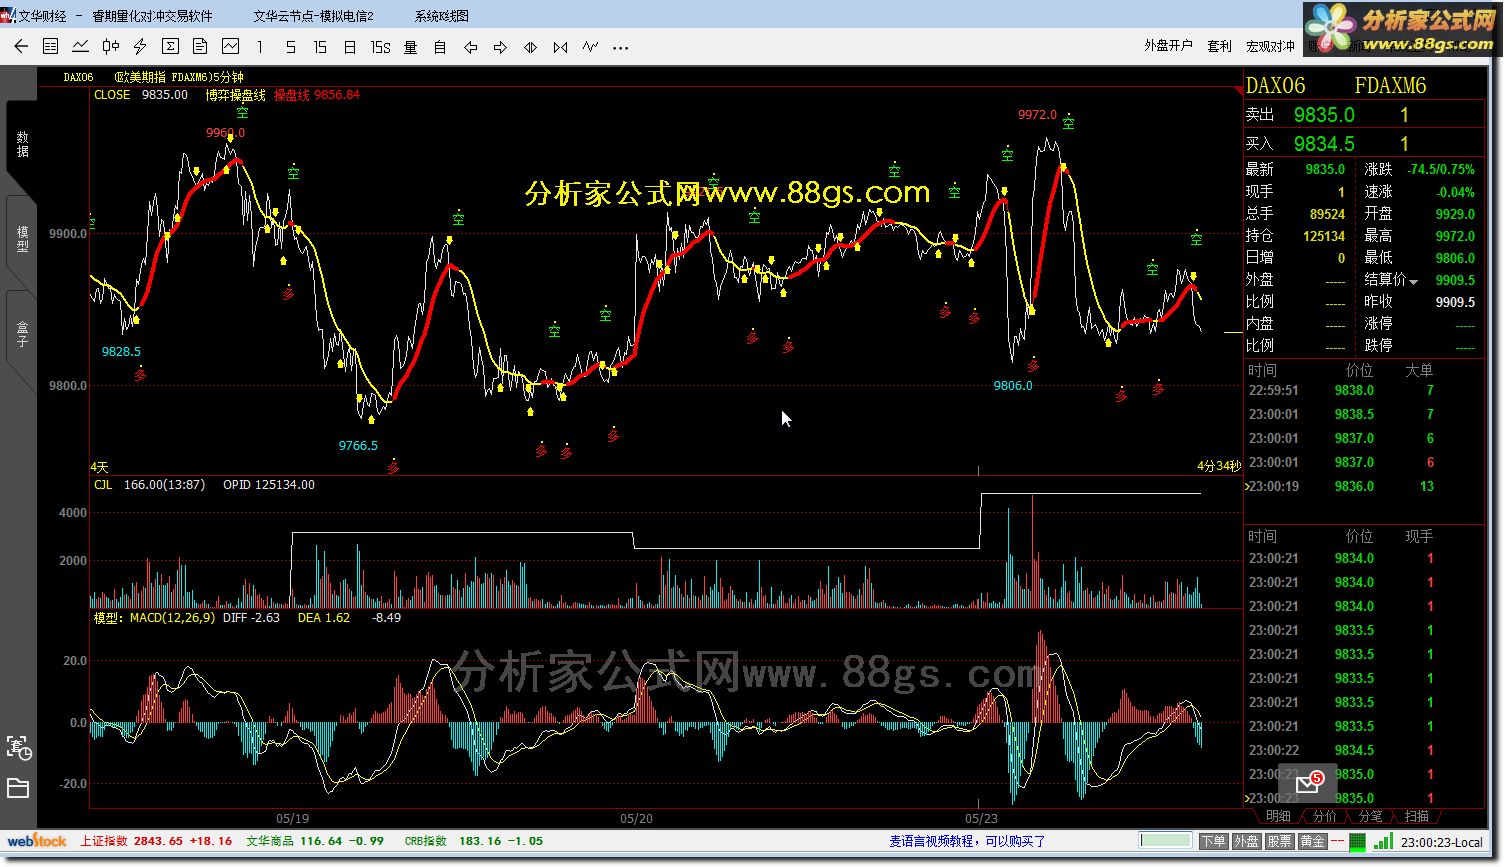Switch to the 分价 tab

[x=1324, y=816]
